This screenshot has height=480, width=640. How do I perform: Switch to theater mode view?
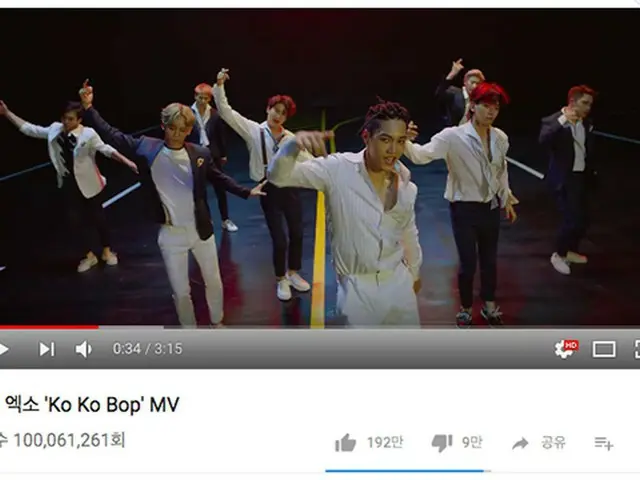coord(604,349)
